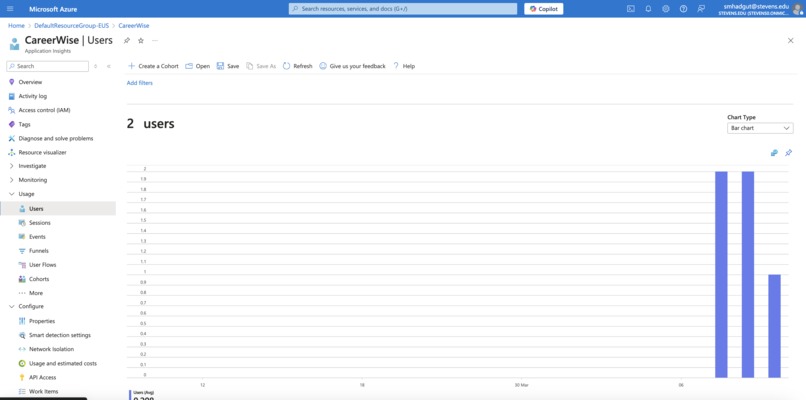This screenshot has width=806, height=400.
Task: Open Smart detection settings
Action: point(58,335)
